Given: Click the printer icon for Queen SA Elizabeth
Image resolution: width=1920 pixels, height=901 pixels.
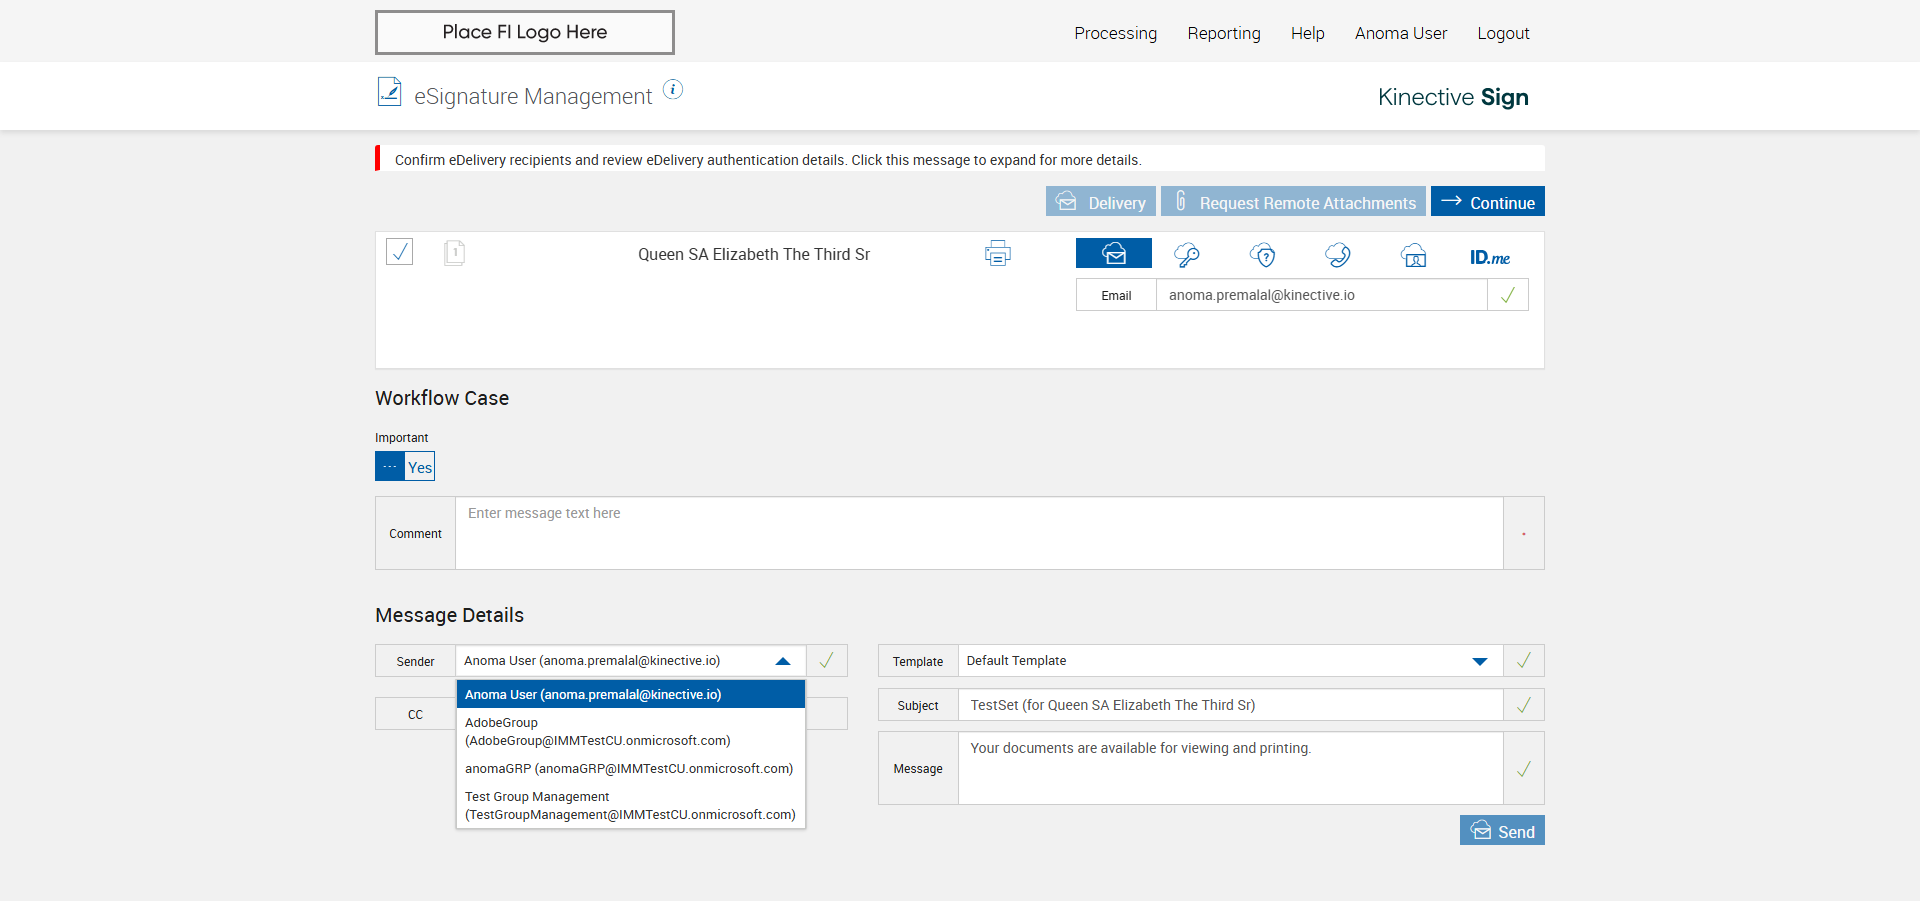Looking at the screenshot, I should point(997,254).
